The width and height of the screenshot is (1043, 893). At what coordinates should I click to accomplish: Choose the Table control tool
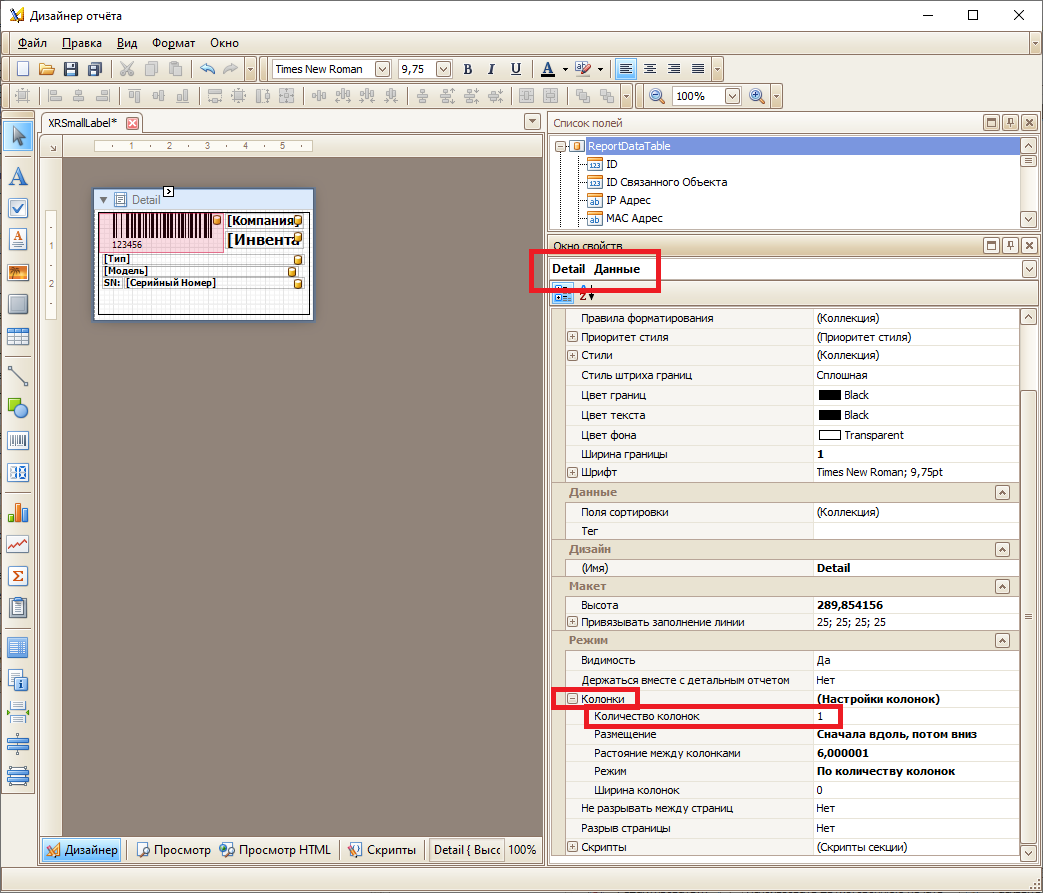pos(18,337)
